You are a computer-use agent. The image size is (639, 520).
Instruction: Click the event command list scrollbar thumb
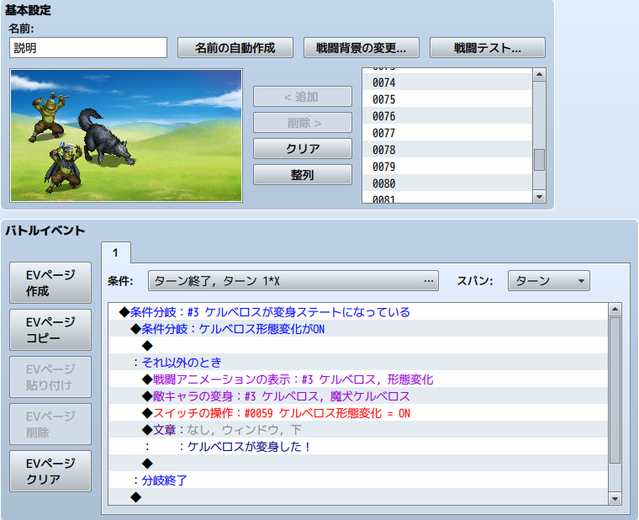pos(615,390)
